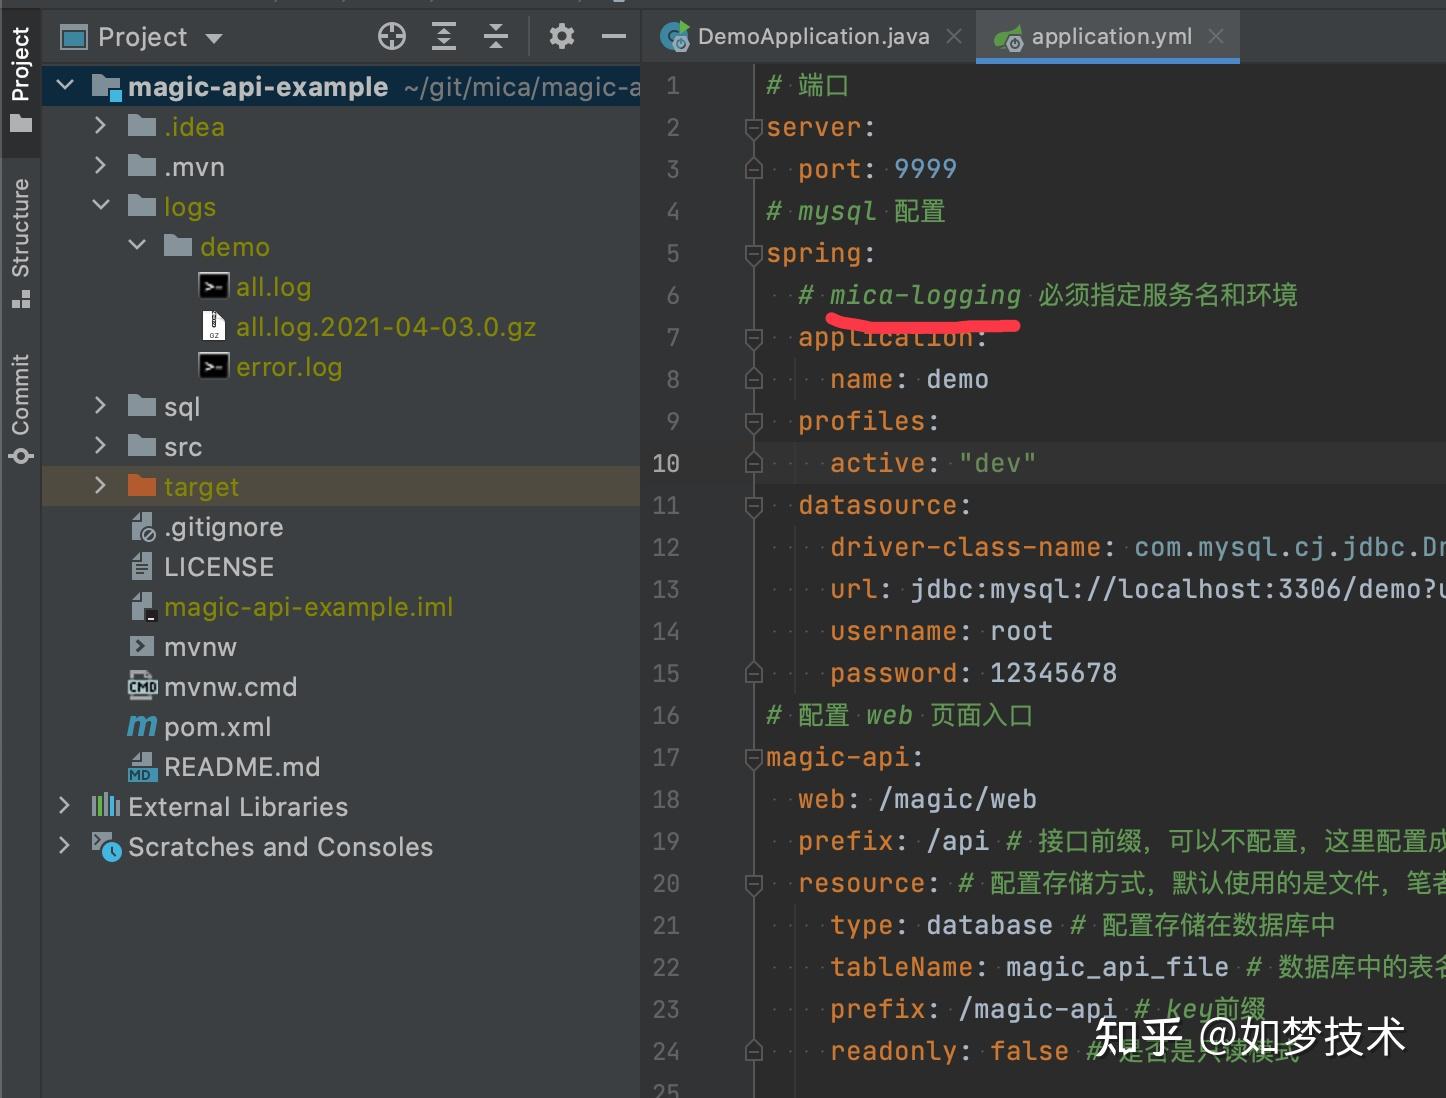Select the pom.xml file name
The width and height of the screenshot is (1446, 1098).
tap(218, 727)
